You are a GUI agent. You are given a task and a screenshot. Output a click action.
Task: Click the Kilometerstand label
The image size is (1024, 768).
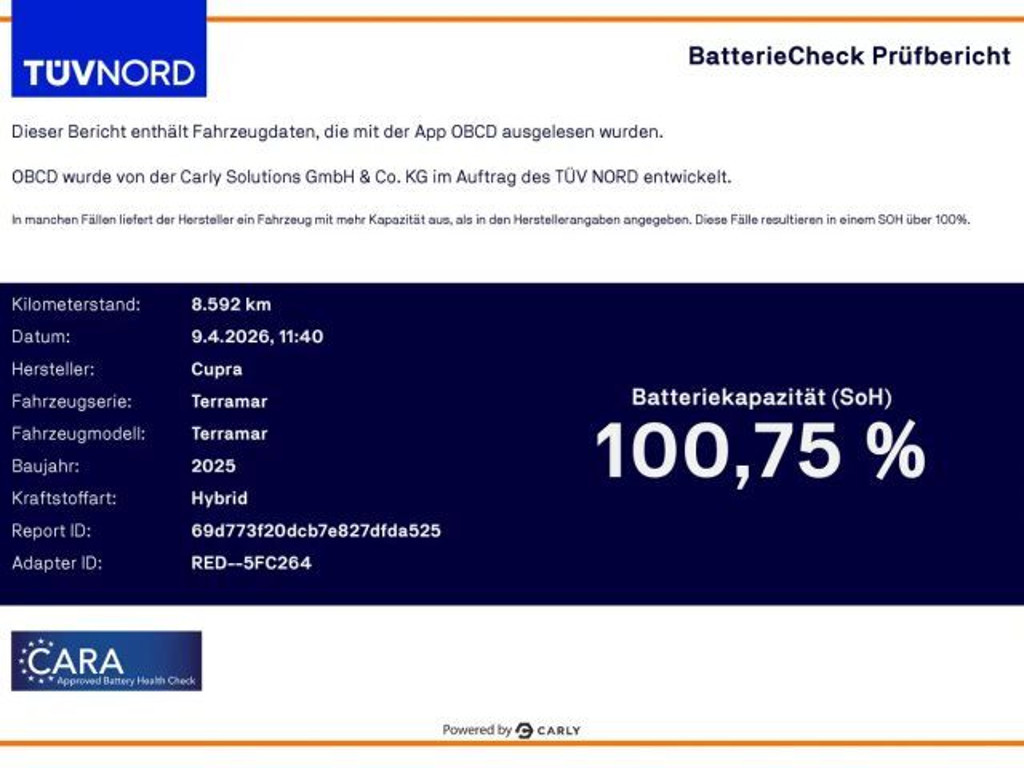tap(76, 304)
